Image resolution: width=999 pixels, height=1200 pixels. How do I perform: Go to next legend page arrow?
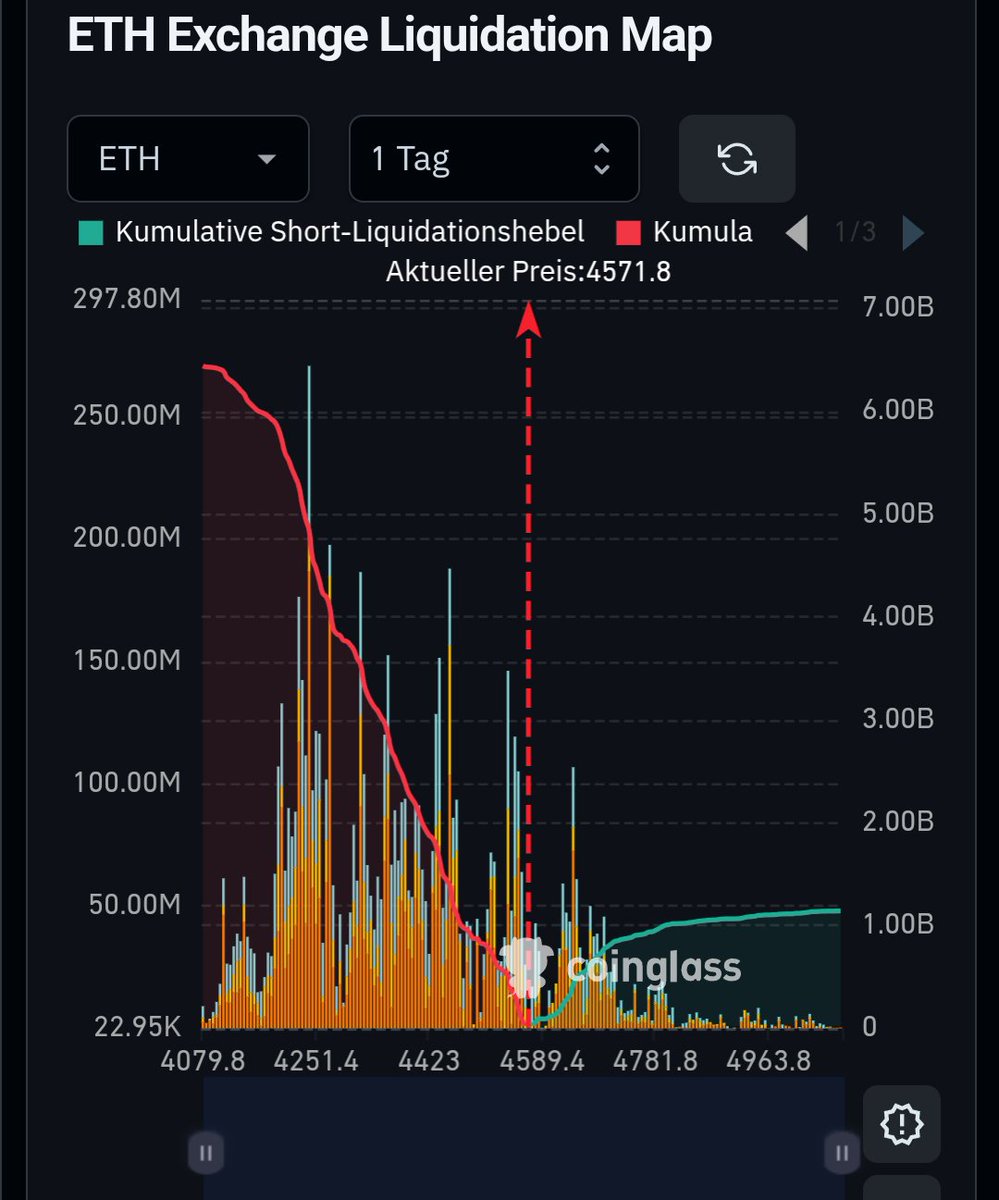(x=913, y=233)
